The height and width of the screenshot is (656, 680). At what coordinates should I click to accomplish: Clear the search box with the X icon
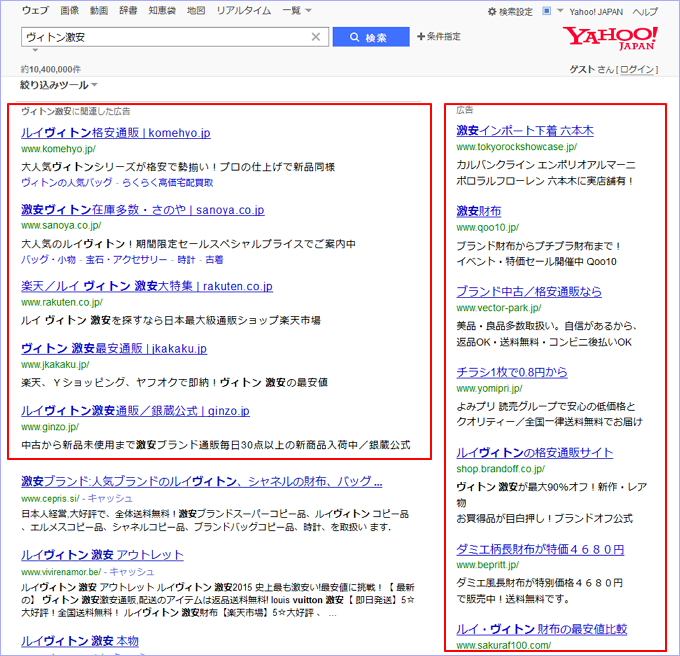(x=316, y=37)
